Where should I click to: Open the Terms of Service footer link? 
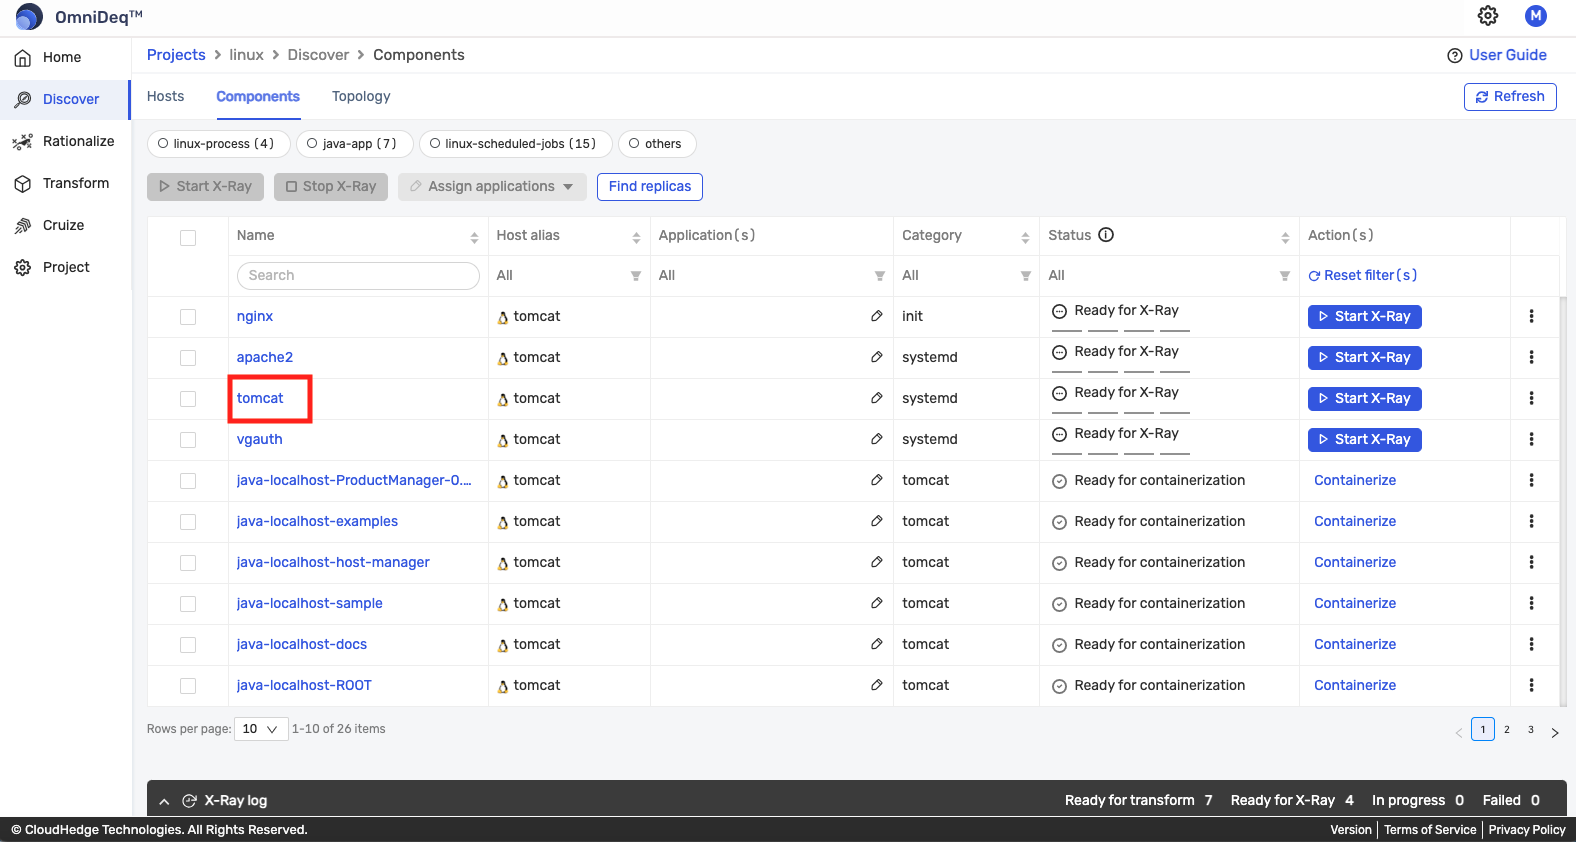1430,830
